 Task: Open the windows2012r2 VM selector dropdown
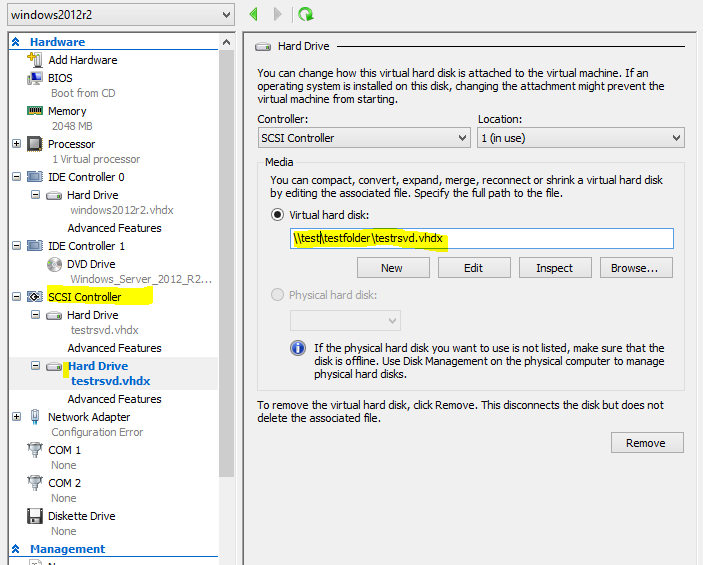pyautogui.click(x=121, y=15)
